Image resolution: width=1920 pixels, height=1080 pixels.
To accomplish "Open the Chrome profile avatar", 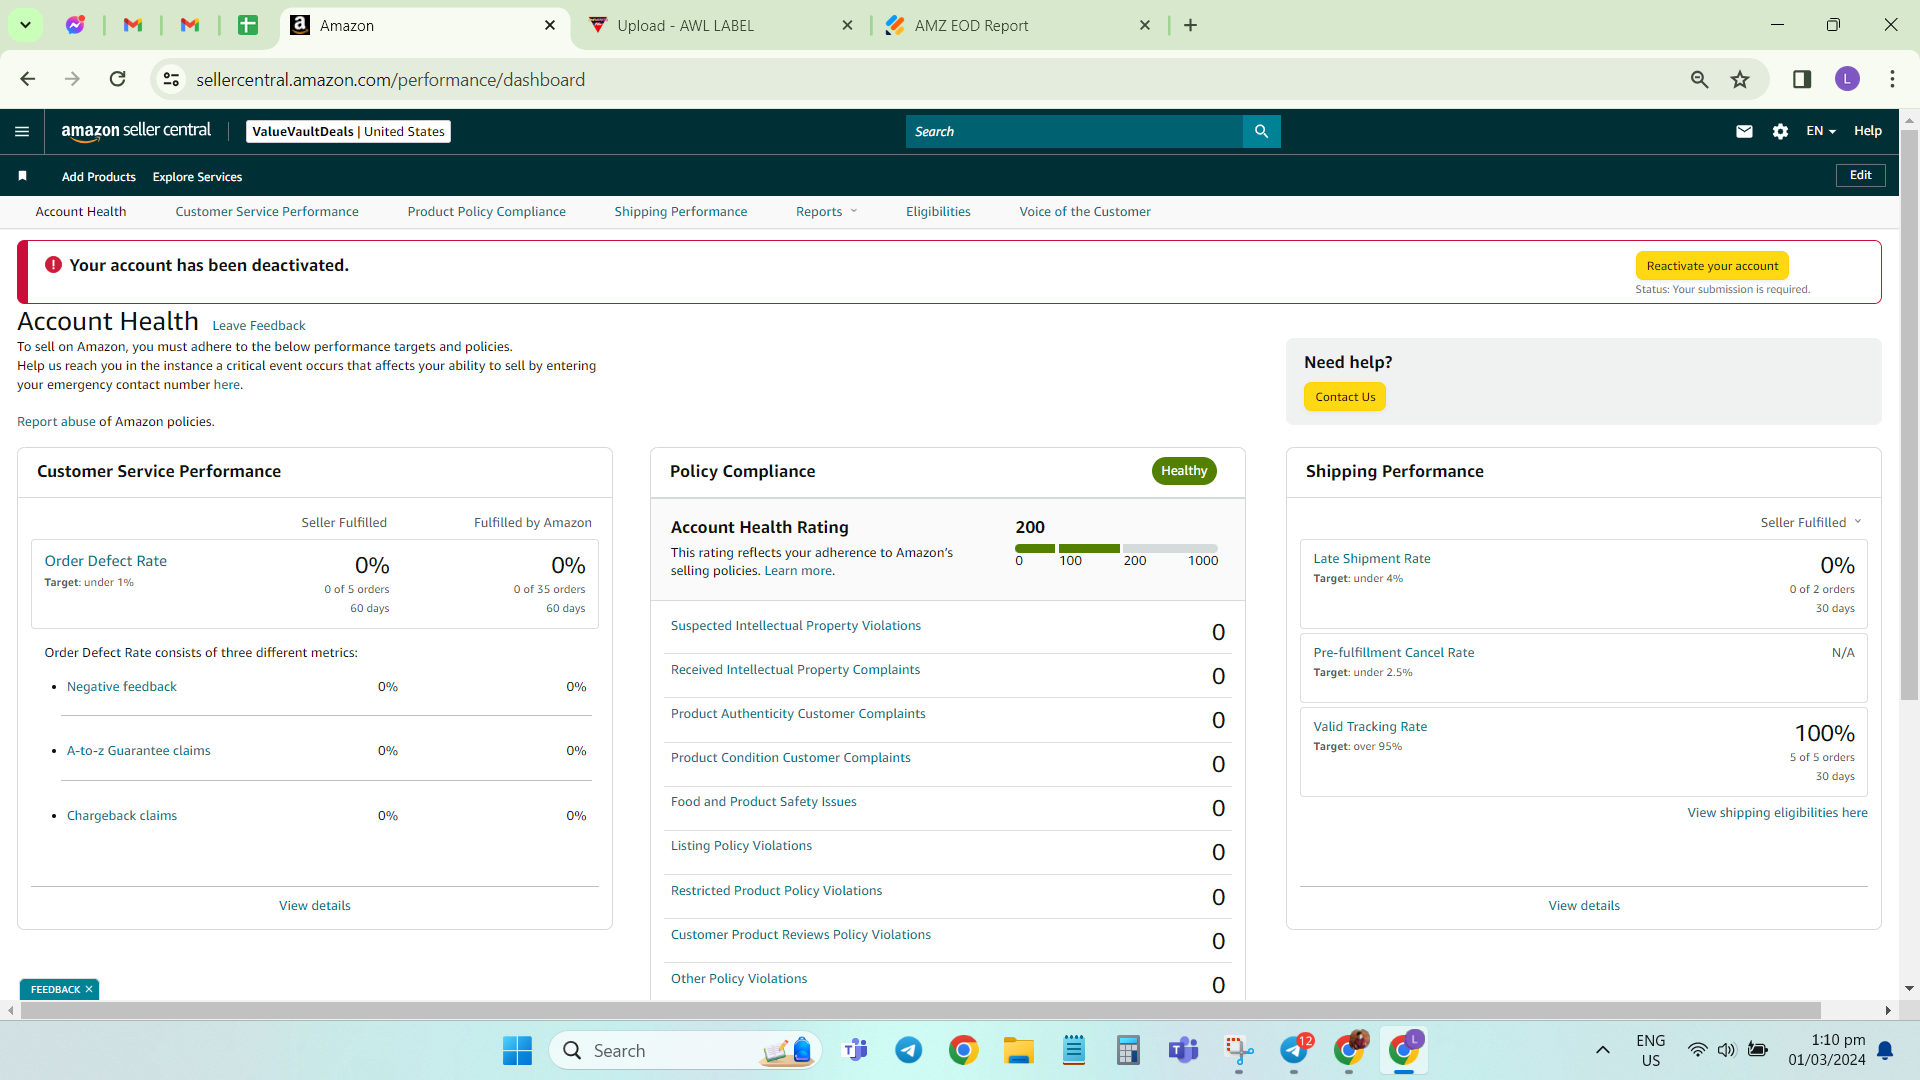I will pos(1847,79).
